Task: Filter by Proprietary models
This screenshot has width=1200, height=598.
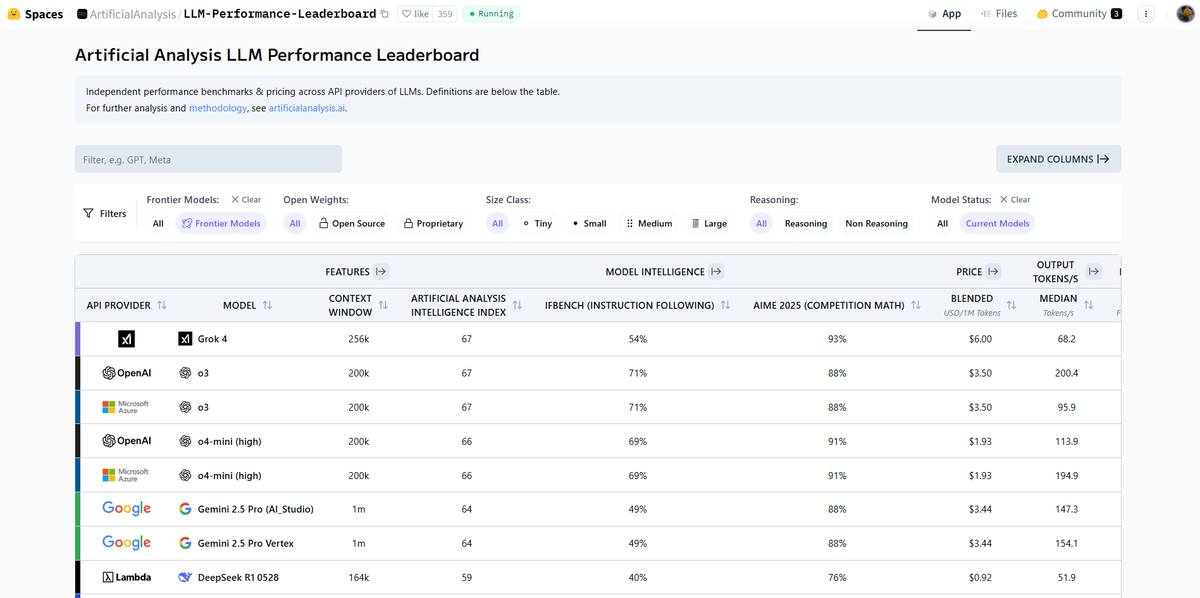Action: [x=433, y=223]
